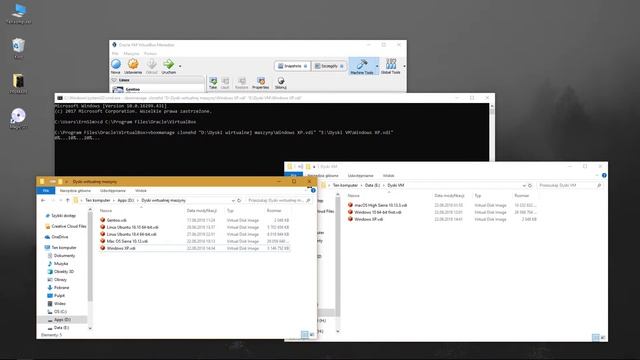
Task: Open Obiekty 3D in the navigation pane
Action: (x=64, y=271)
